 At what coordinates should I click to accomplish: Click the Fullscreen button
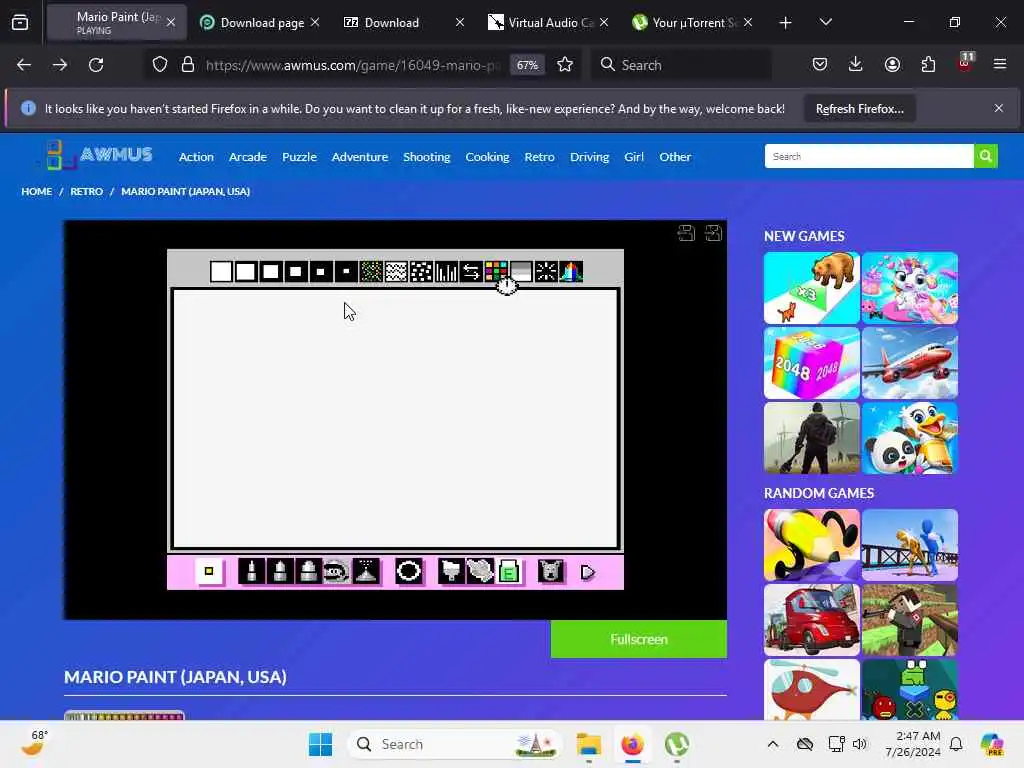tap(639, 639)
